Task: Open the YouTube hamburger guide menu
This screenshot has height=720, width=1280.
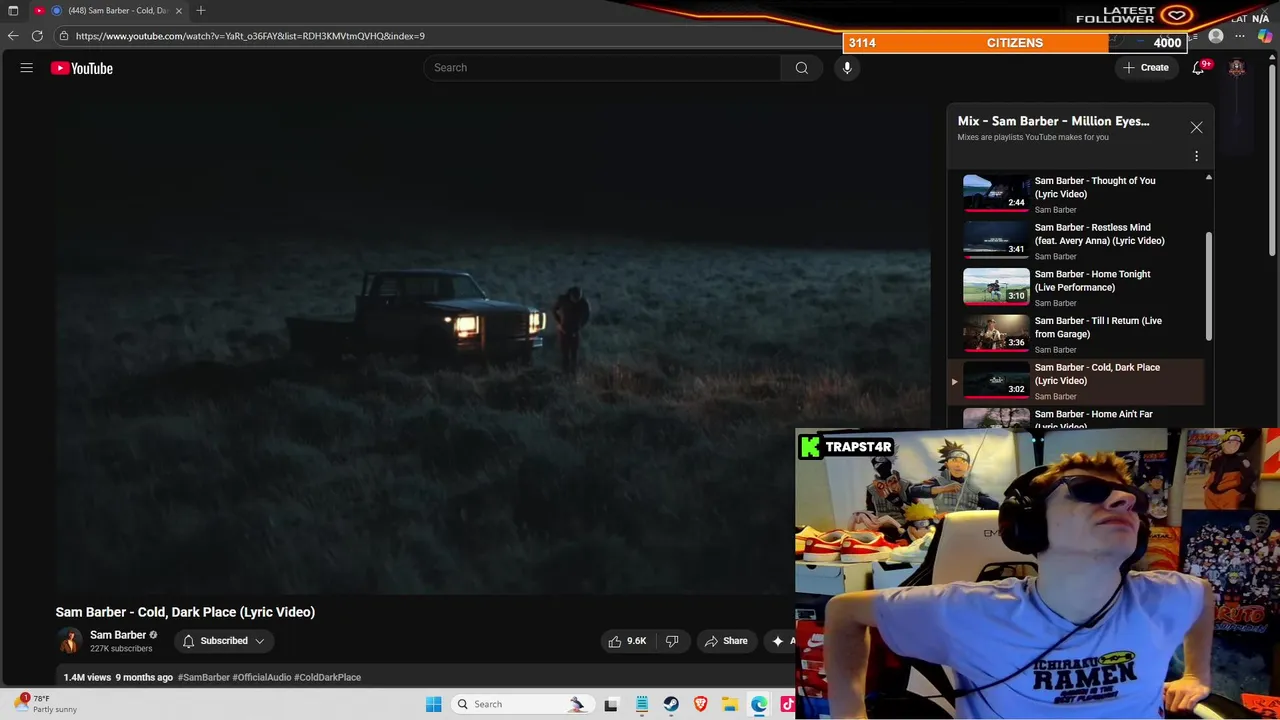Action: (27, 68)
